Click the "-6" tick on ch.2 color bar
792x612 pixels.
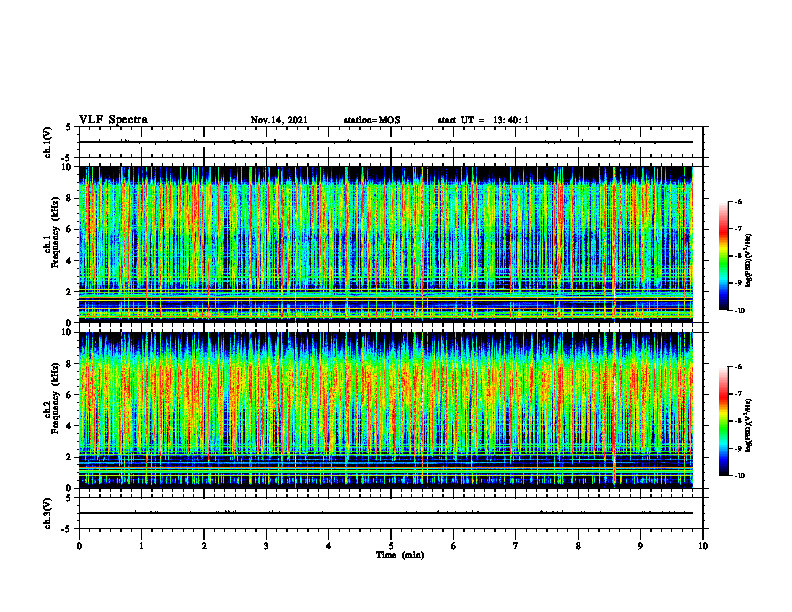[x=738, y=367]
